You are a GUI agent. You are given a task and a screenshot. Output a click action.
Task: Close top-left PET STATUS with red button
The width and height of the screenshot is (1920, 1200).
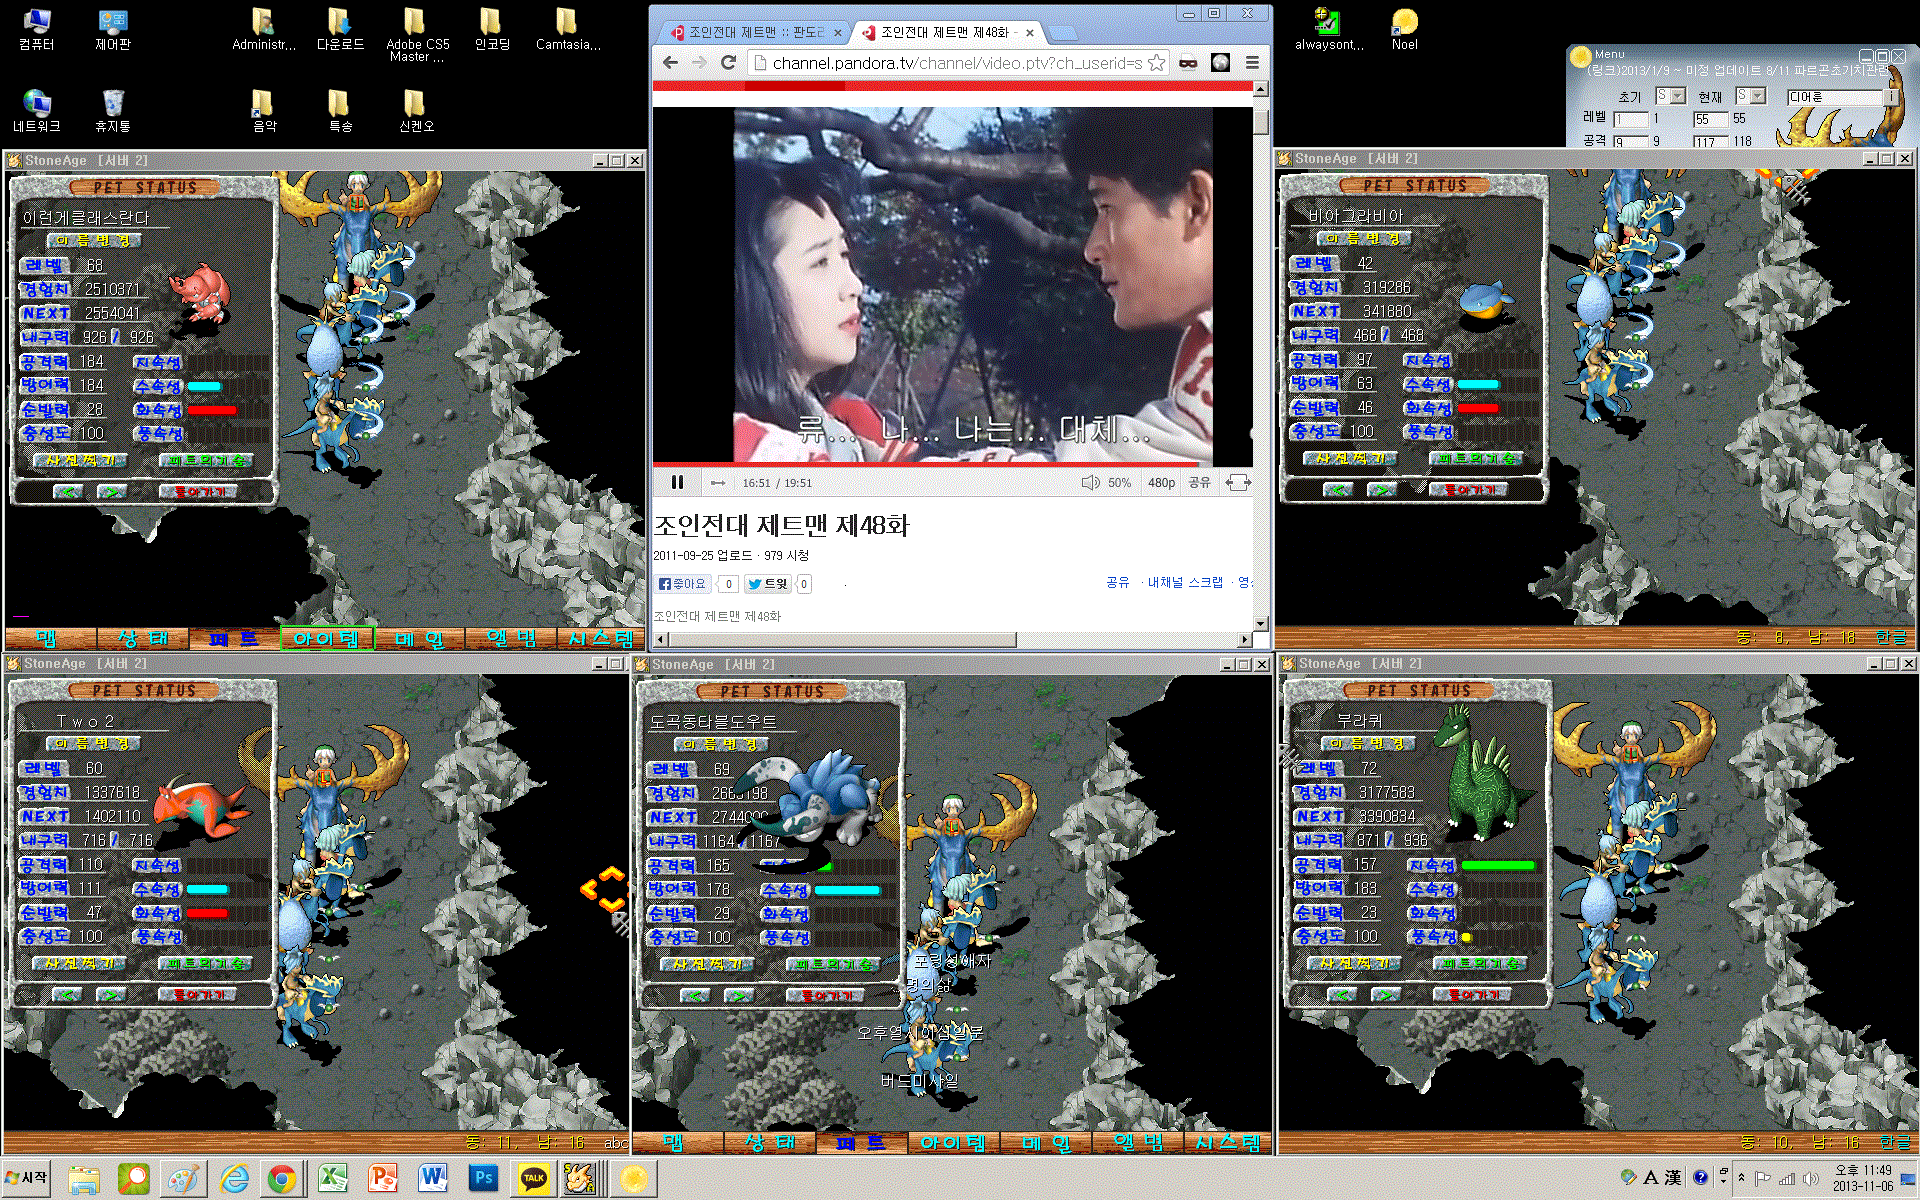tap(198, 491)
